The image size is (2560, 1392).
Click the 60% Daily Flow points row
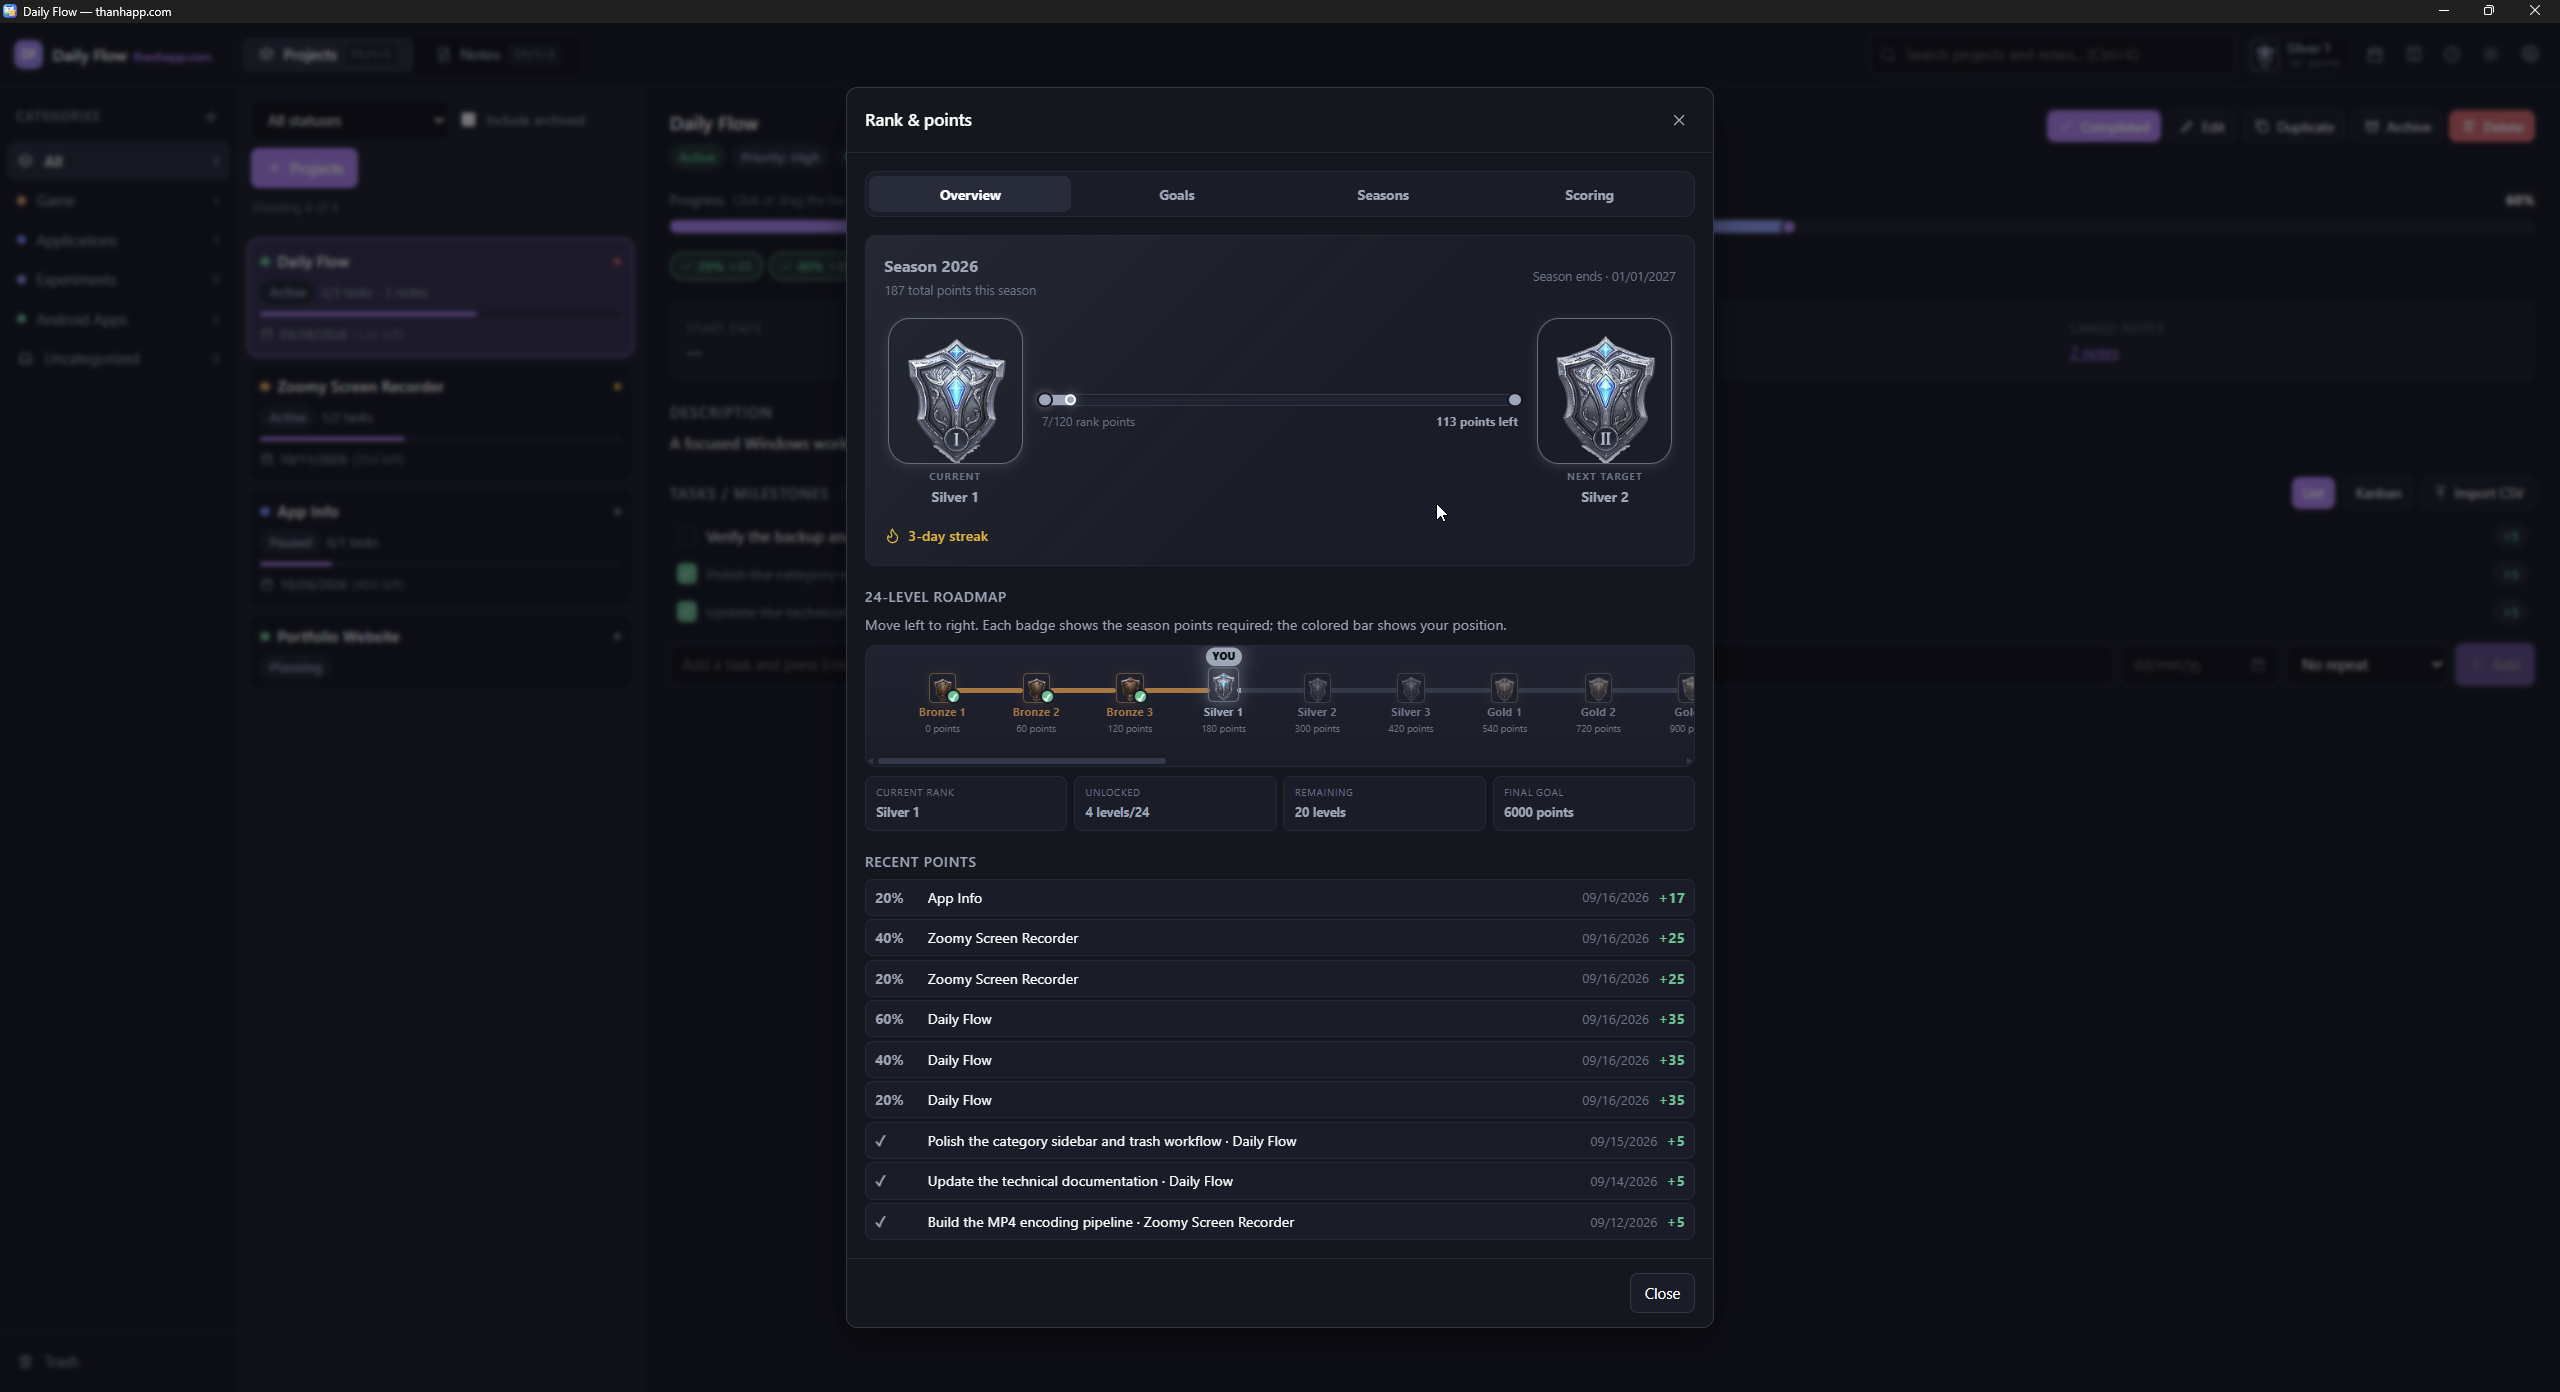pos(1279,1019)
